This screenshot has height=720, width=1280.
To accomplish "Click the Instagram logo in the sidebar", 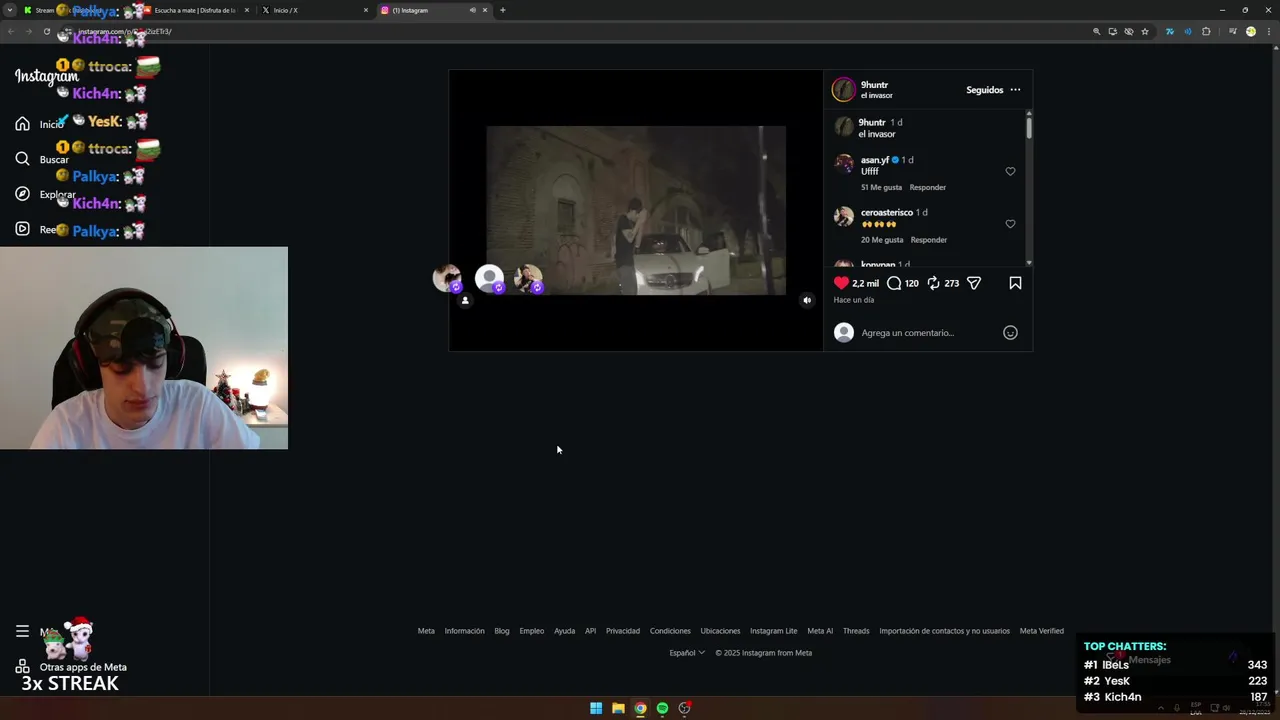I will pyautogui.click(x=46, y=76).
